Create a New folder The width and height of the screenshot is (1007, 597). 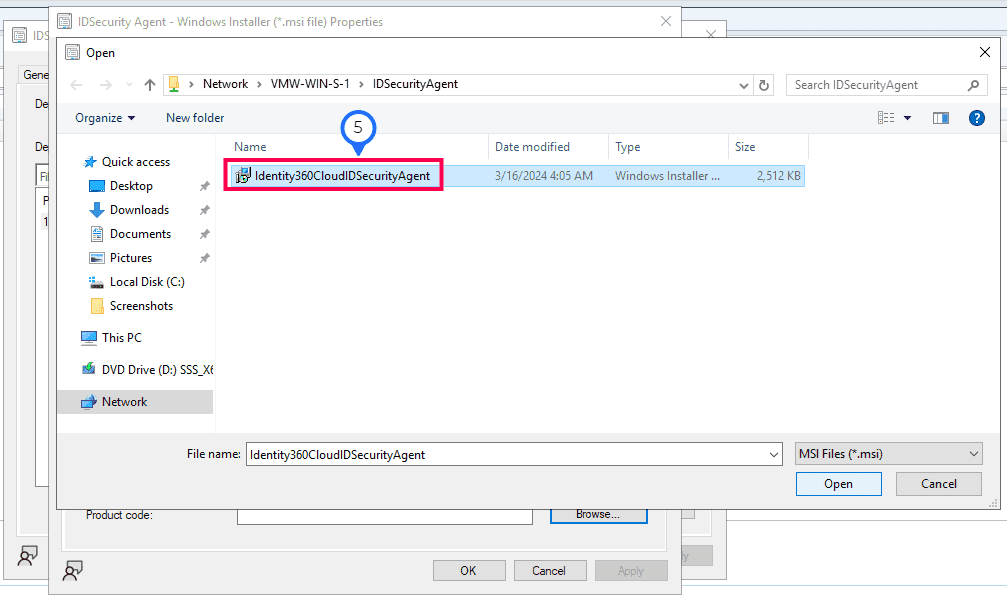click(195, 118)
